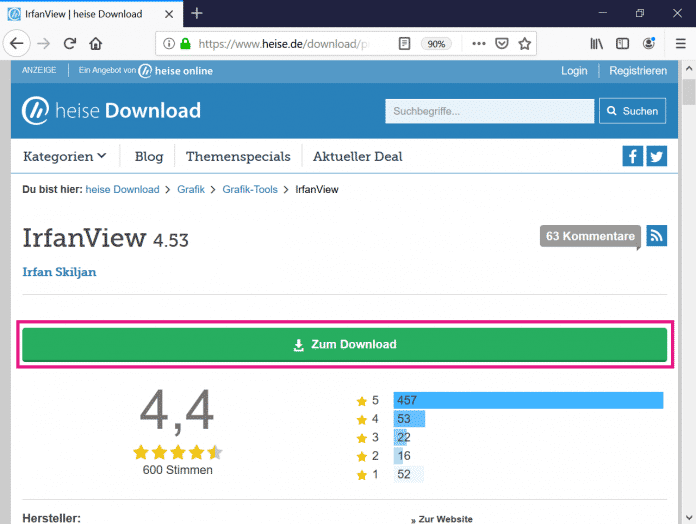Open the Firefox library icon
This screenshot has height=524, width=696.
(x=597, y=44)
